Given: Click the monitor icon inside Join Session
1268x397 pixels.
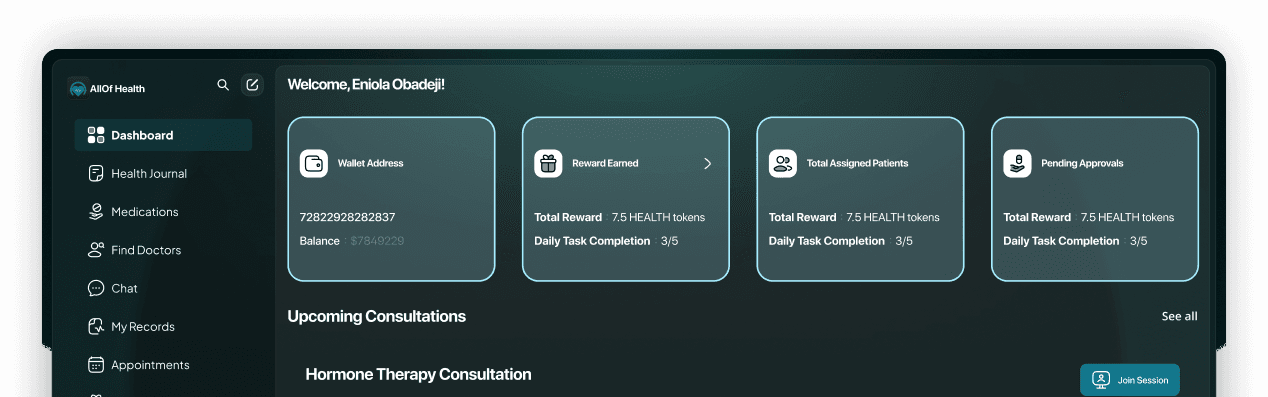Looking at the screenshot, I should pyautogui.click(x=1101, y=380).
